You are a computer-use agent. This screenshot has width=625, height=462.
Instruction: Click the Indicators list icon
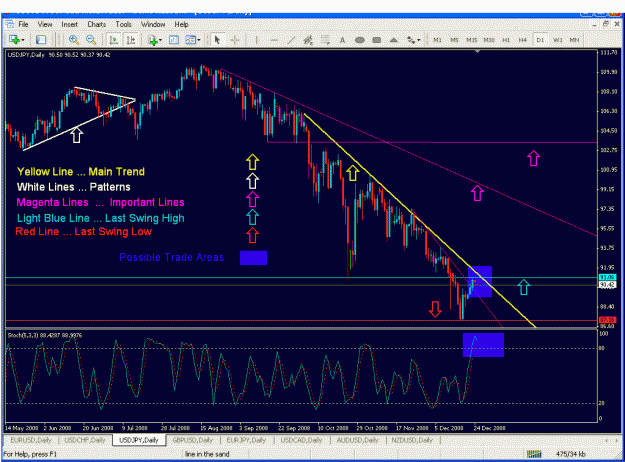(x=152, y=40)
